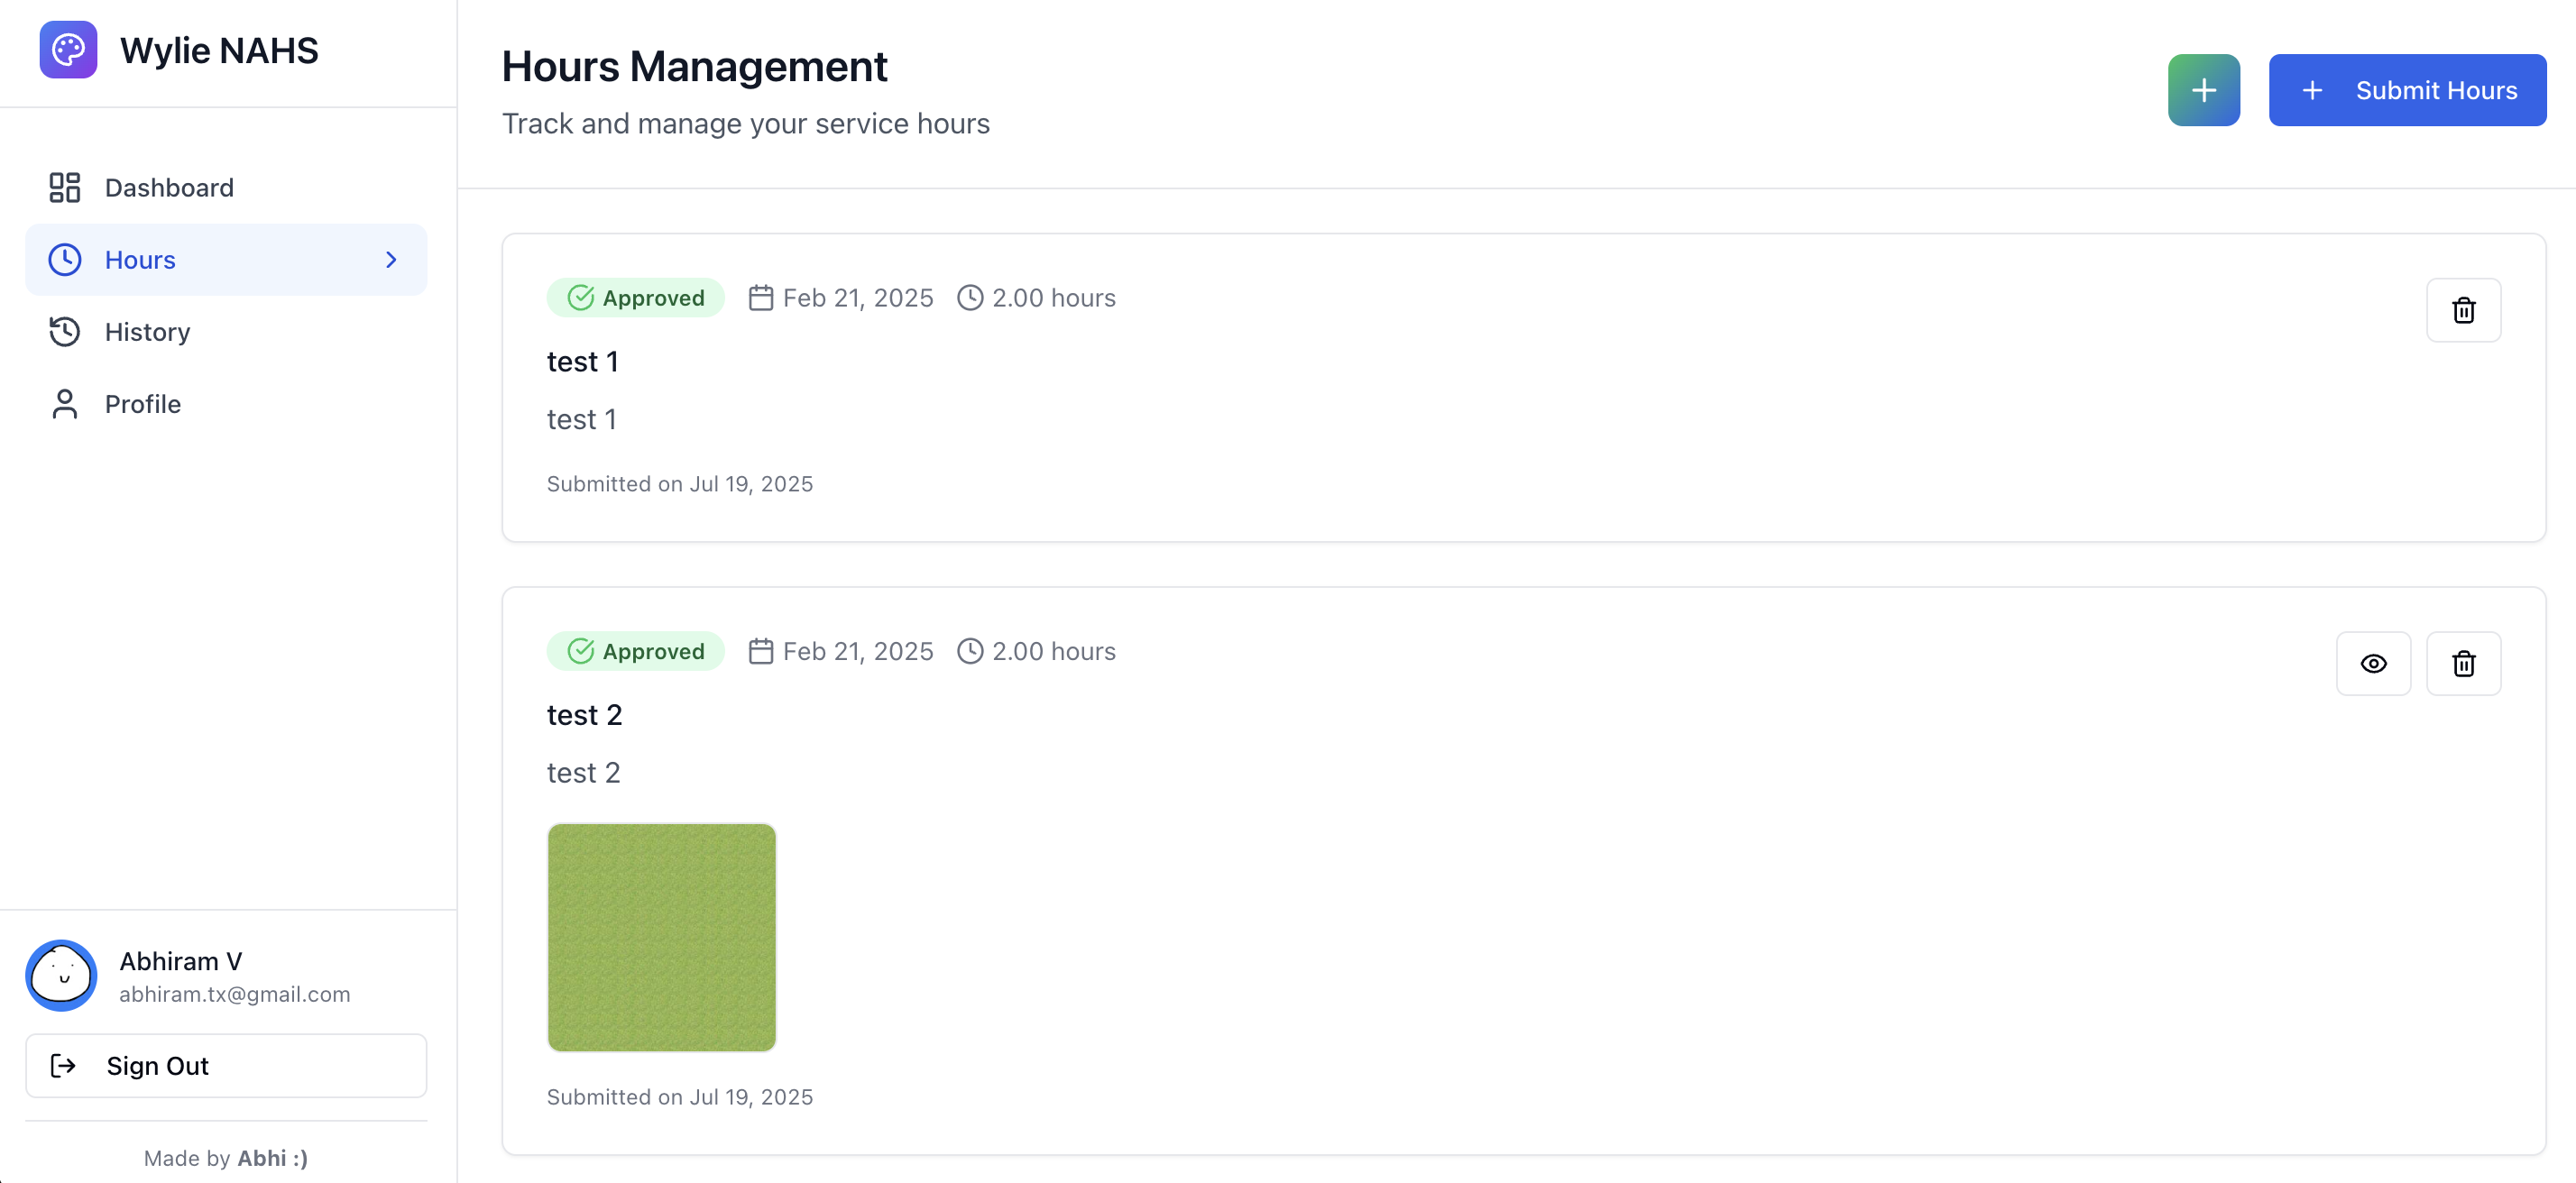Switch to the Hours menu item

140,259
